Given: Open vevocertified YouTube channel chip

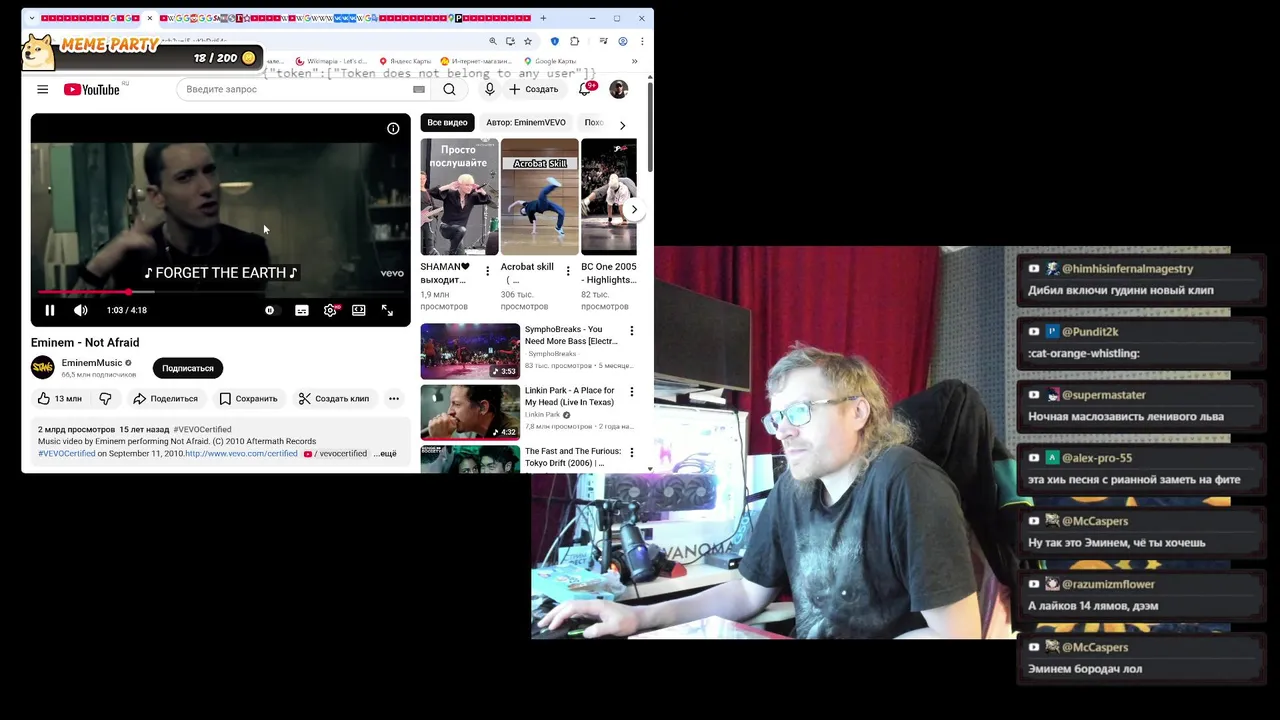Looking at the screenshot, I should click(336, 454).
